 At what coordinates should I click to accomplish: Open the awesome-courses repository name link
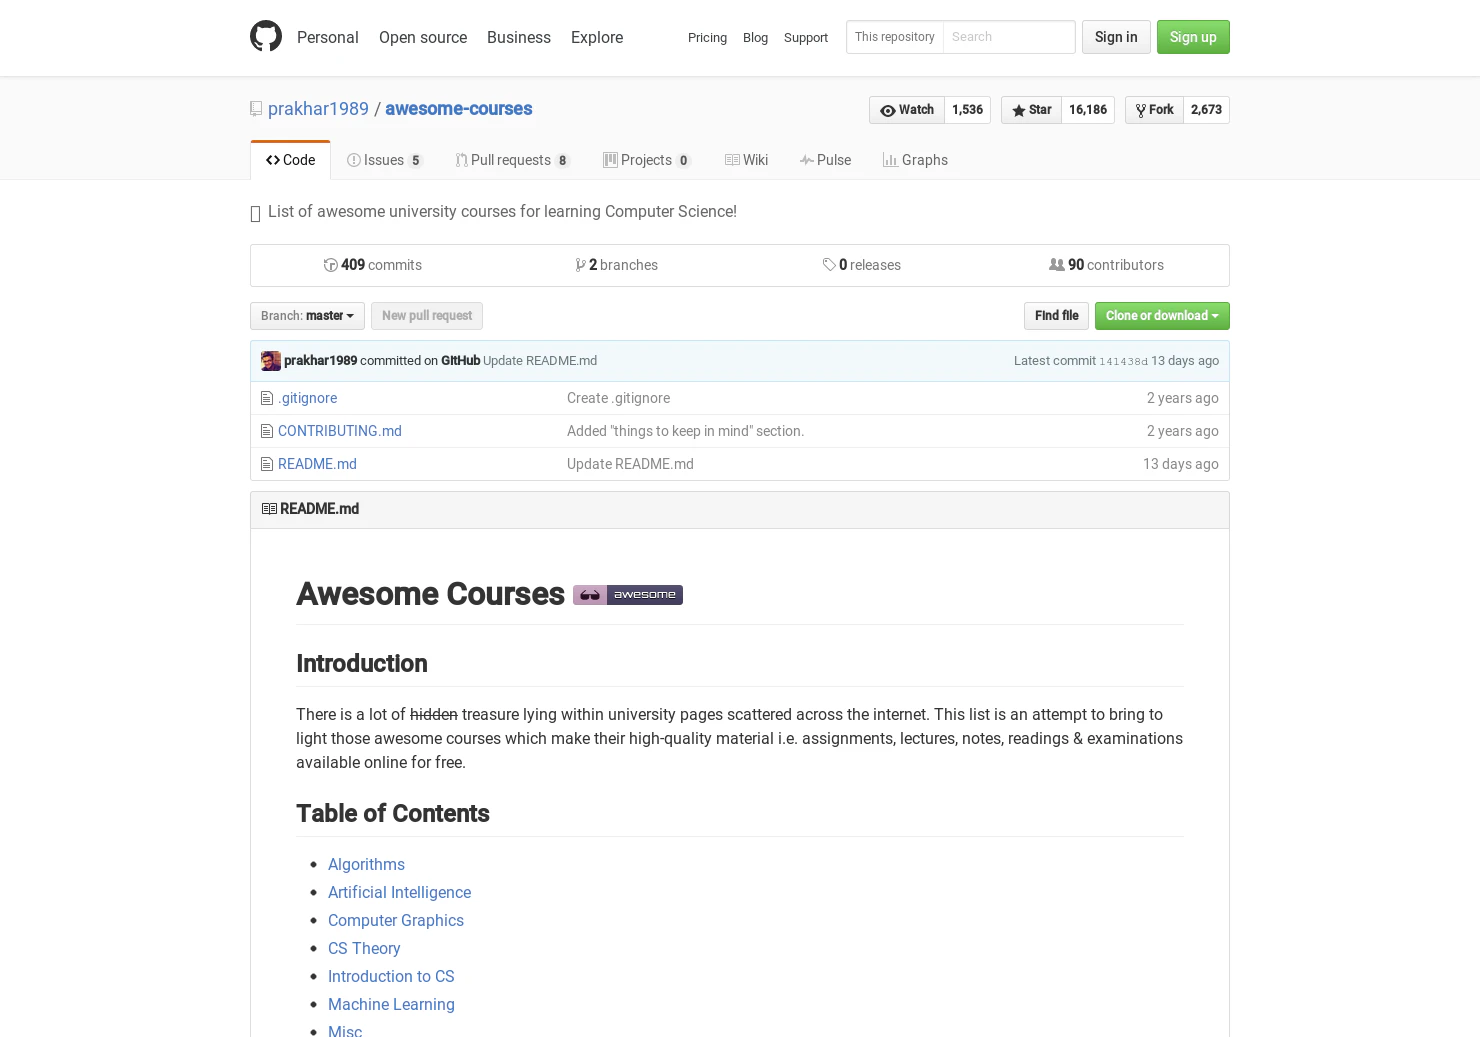[x=458, y=109]
